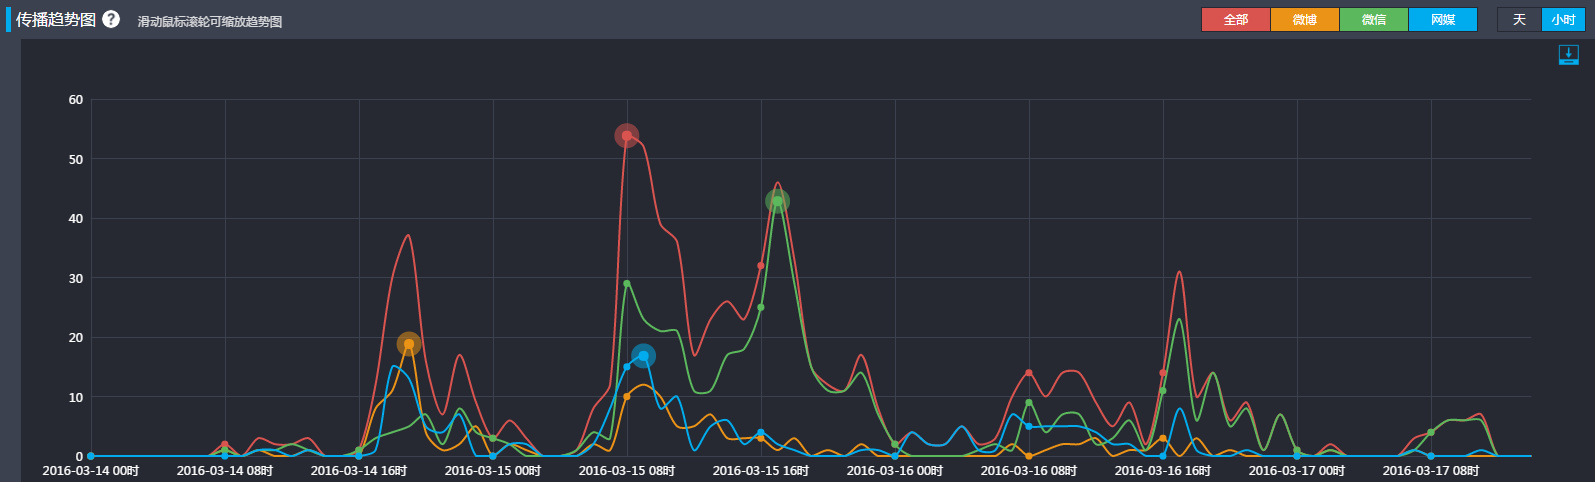This screenshot has height=482, width=1595.
Task: Click axis label 2016-03-14 16时
Action: (x=358, y=470)
